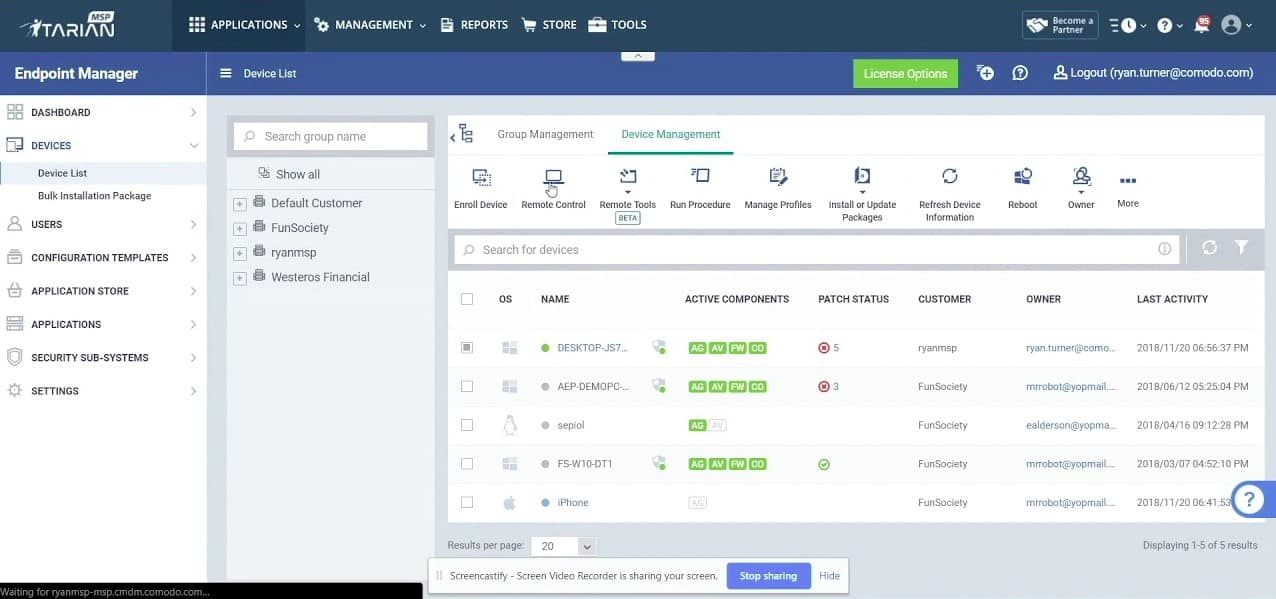The image size is (1276, 599).
Task: Click Install or Update Packages icon
Action: [862, 177]
